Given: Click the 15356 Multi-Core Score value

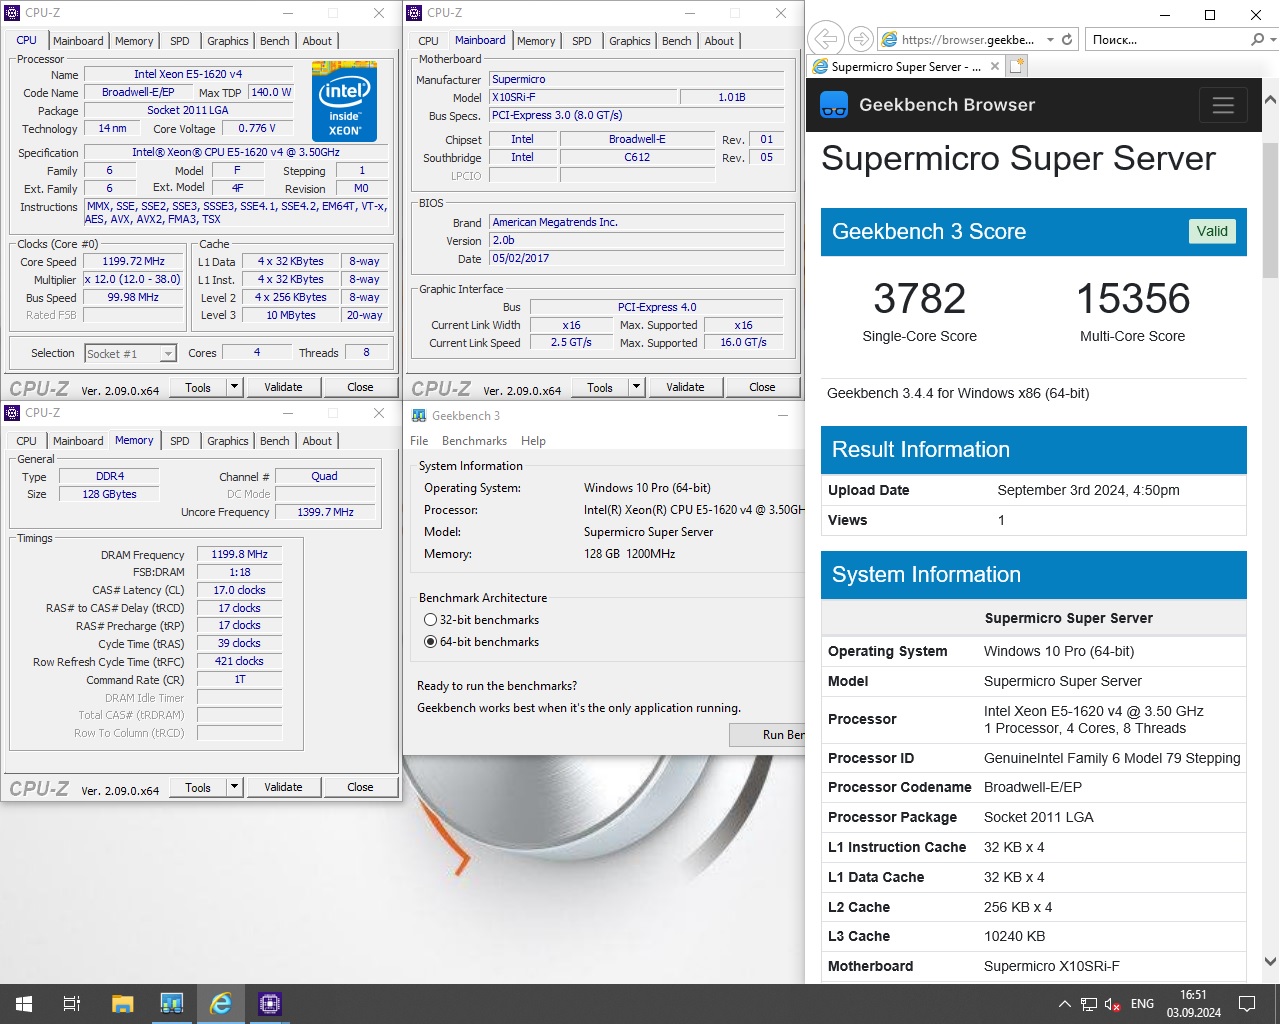Looking at the screenshot, I should [1133, 298].
